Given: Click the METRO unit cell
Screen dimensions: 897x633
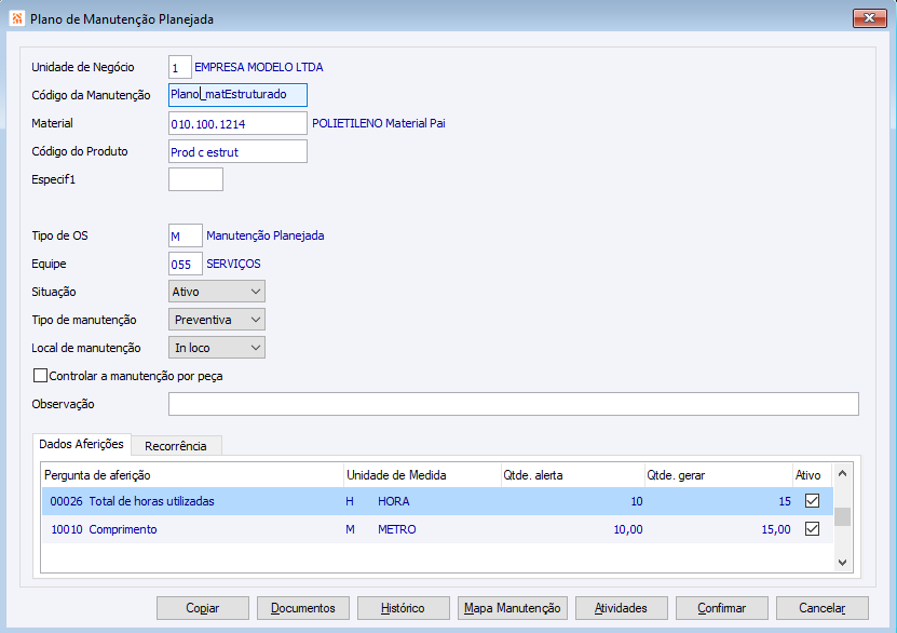Looking at the screenshot, I should (397, 530).
